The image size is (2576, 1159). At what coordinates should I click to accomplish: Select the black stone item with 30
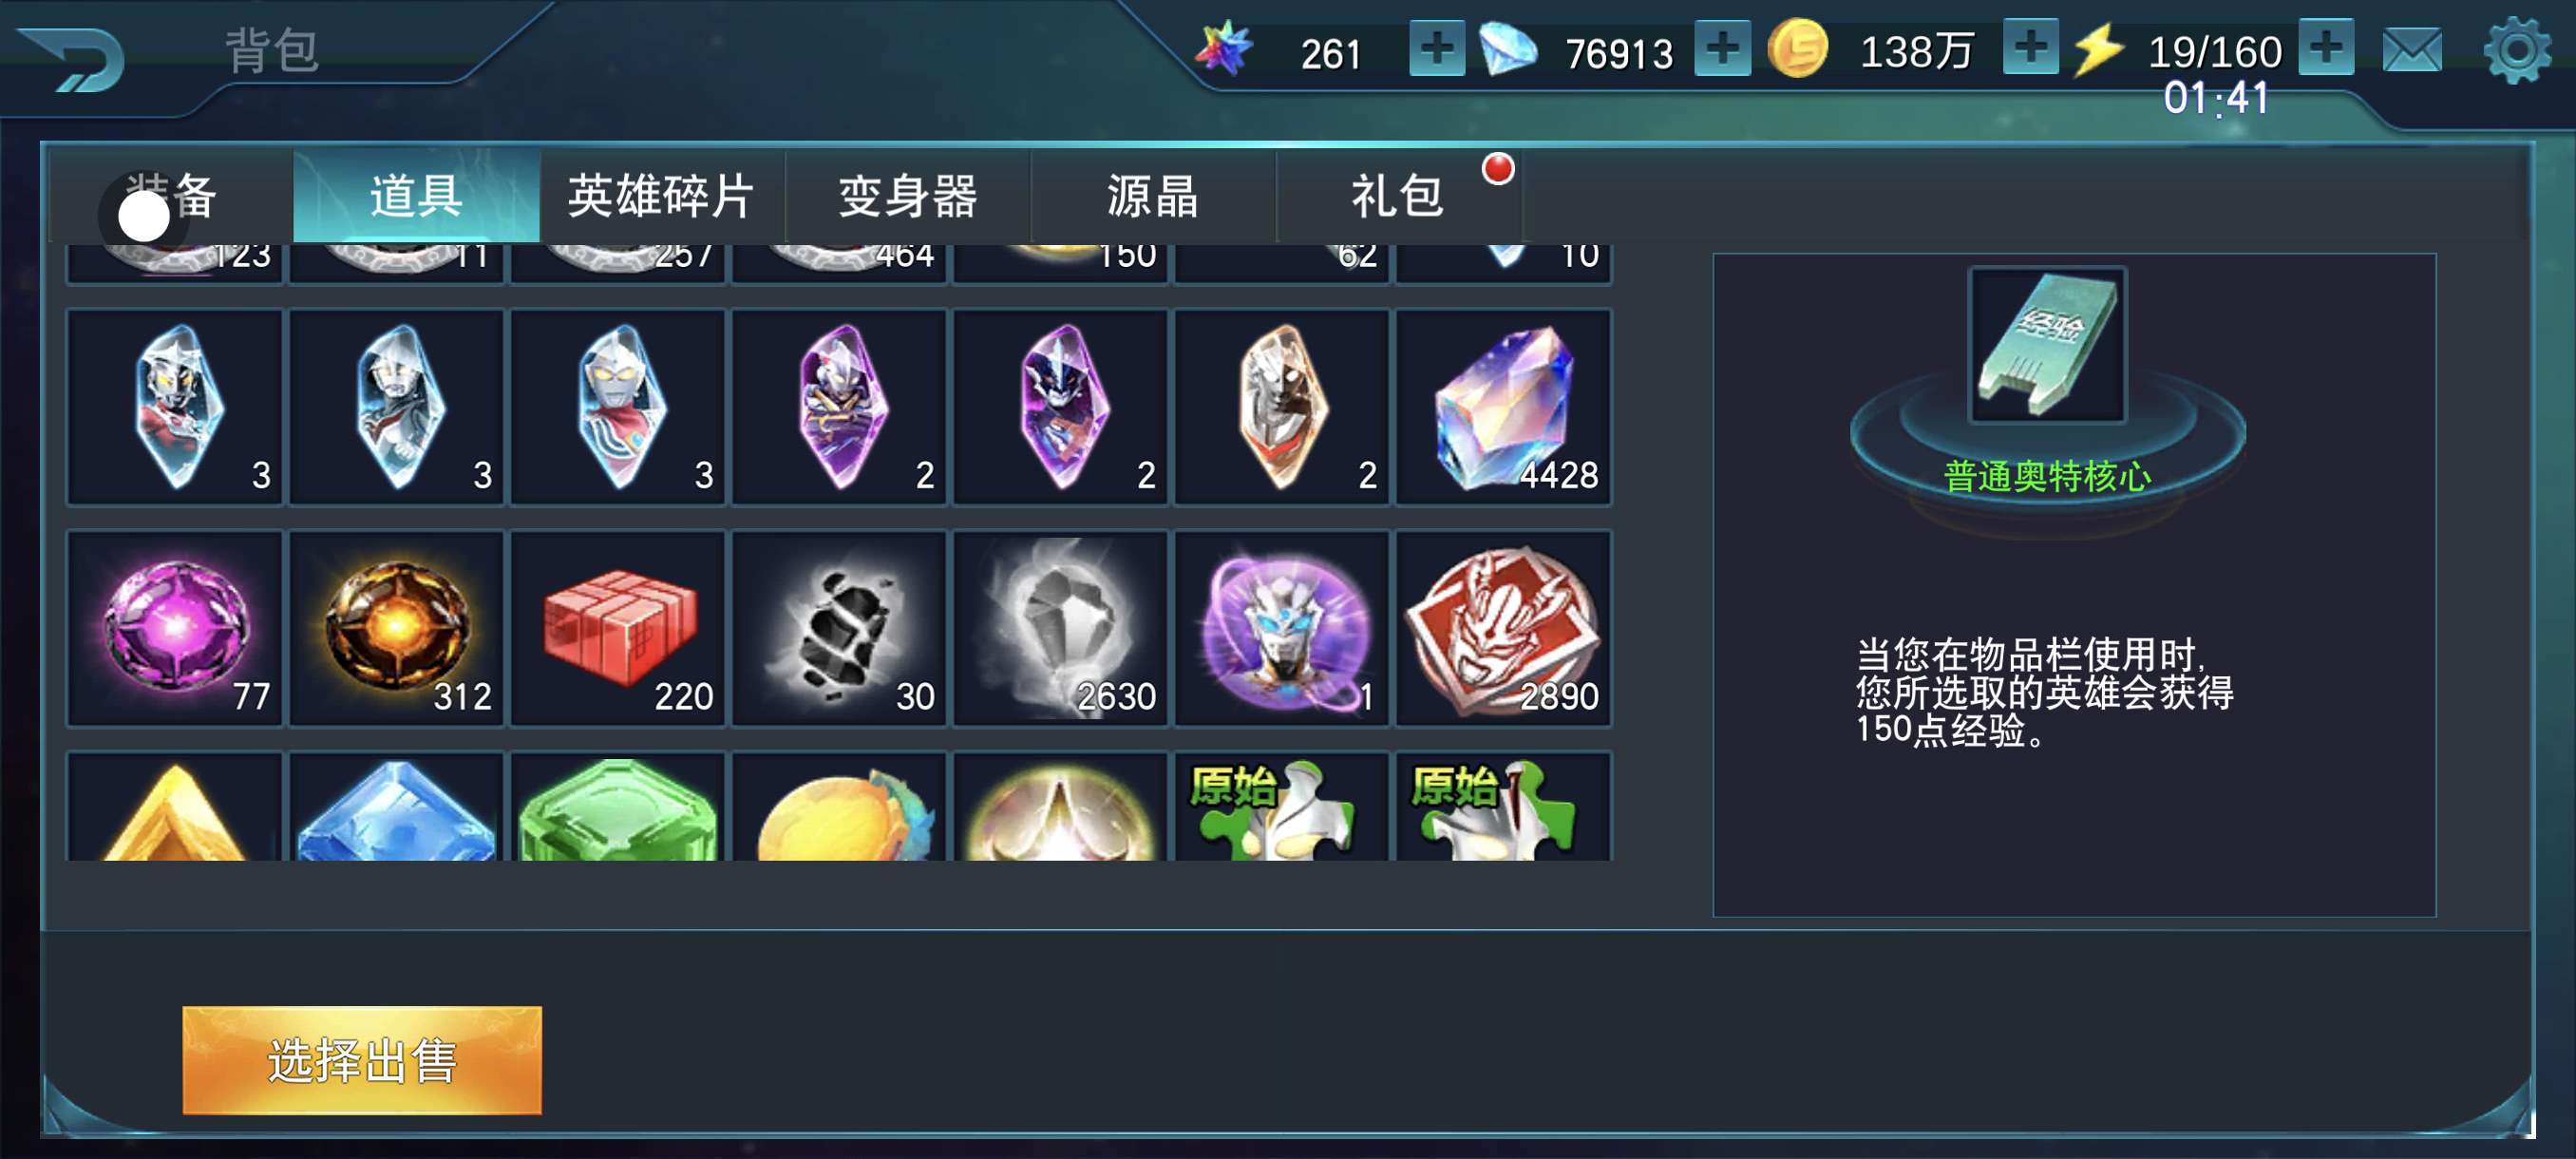[840, 628]
